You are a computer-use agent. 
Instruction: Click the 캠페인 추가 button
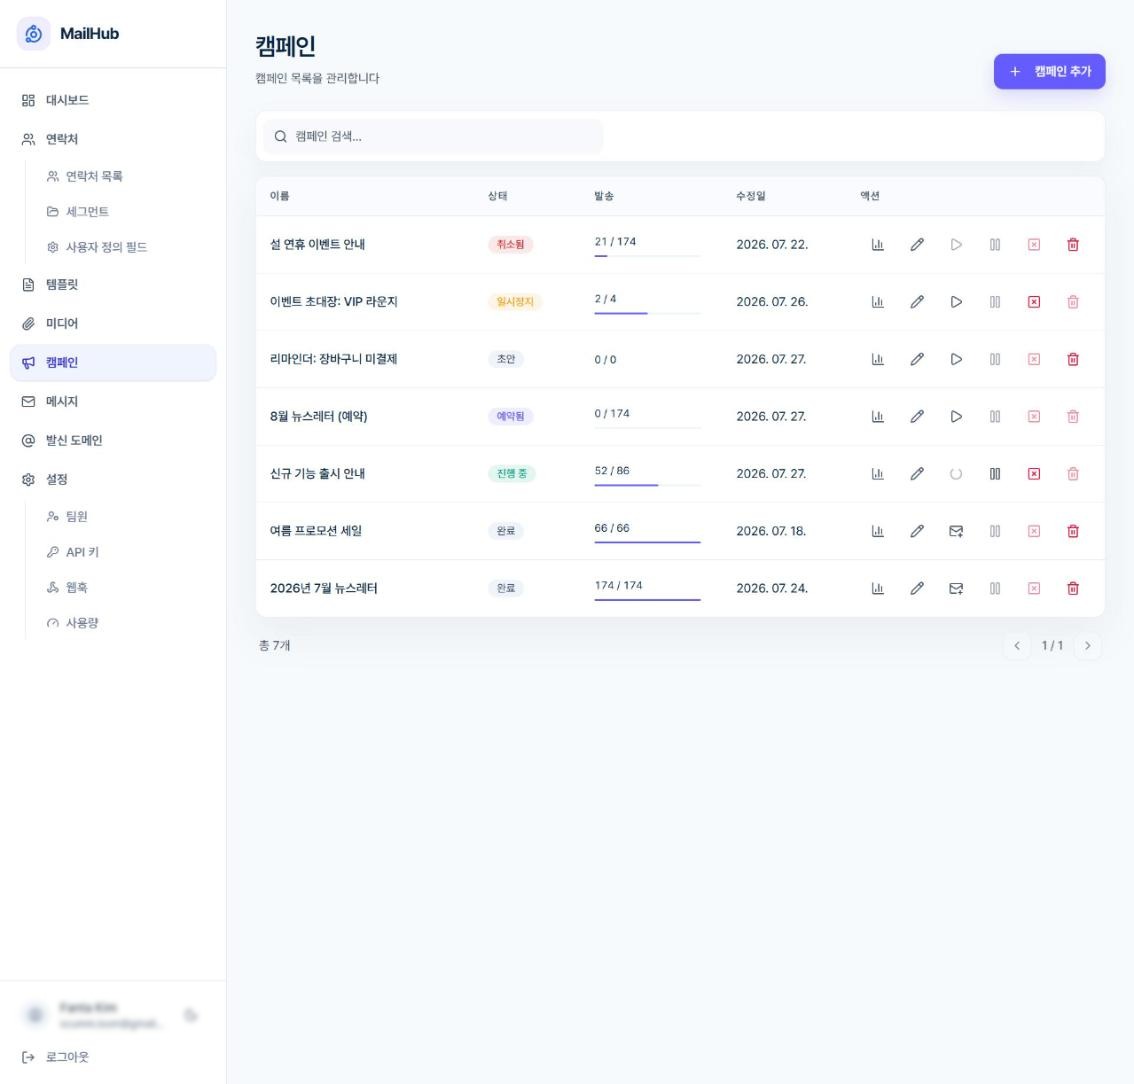(1049, 72)
